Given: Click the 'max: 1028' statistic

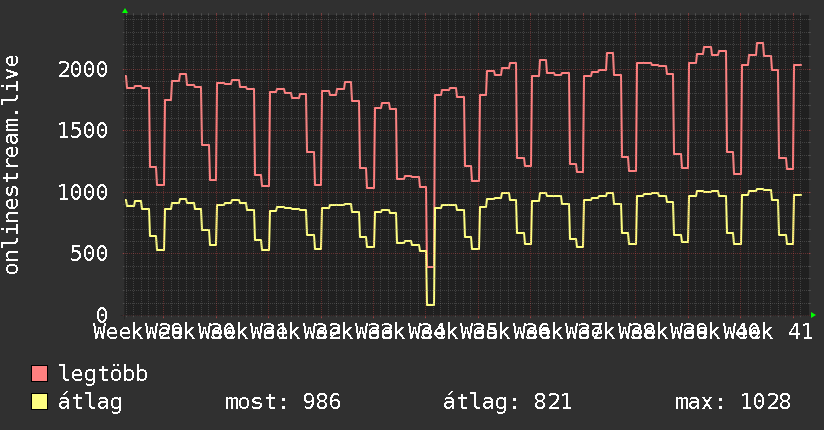Looking at the screenshot, I should tap(733, 402).
